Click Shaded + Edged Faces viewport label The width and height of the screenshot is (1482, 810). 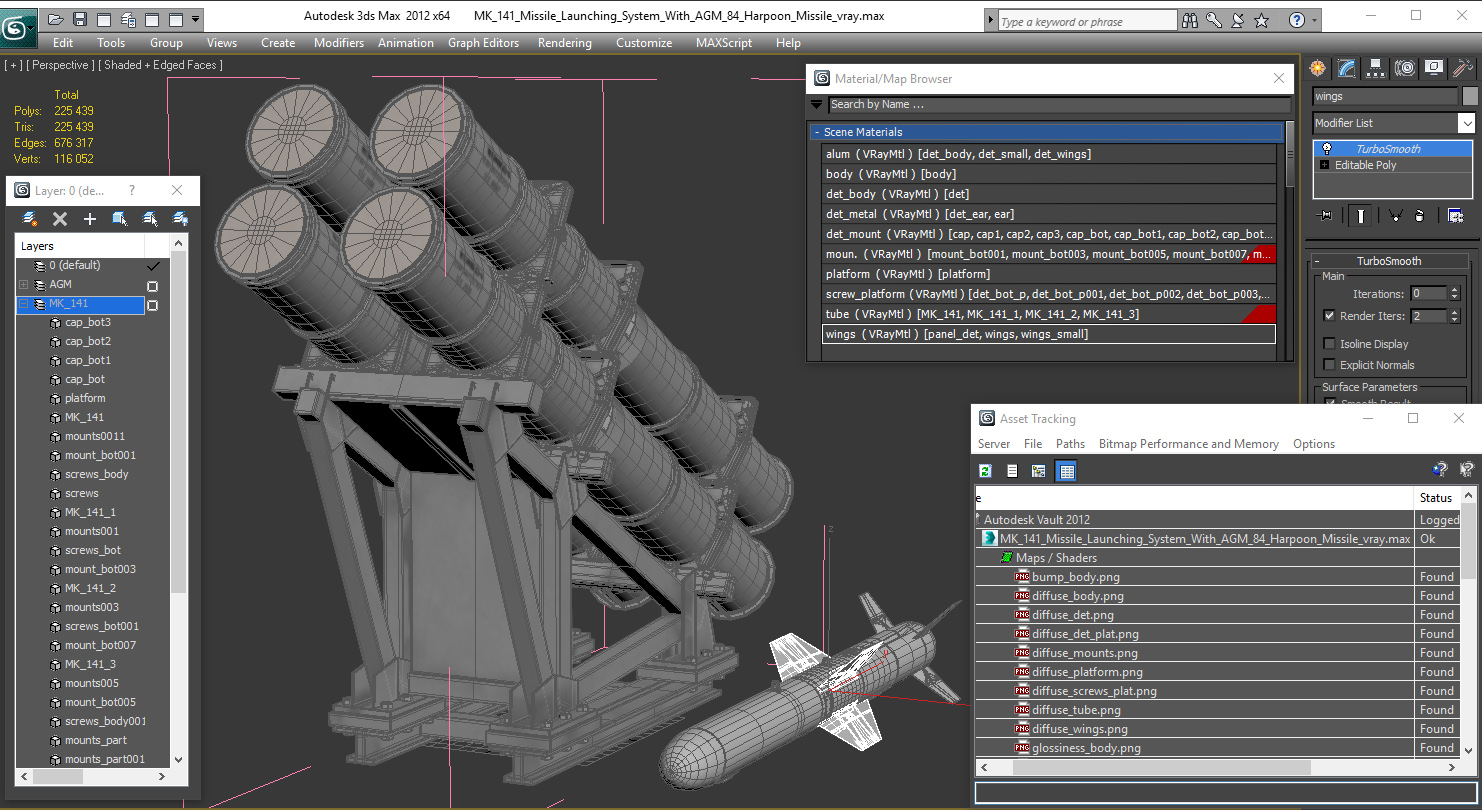161,65
